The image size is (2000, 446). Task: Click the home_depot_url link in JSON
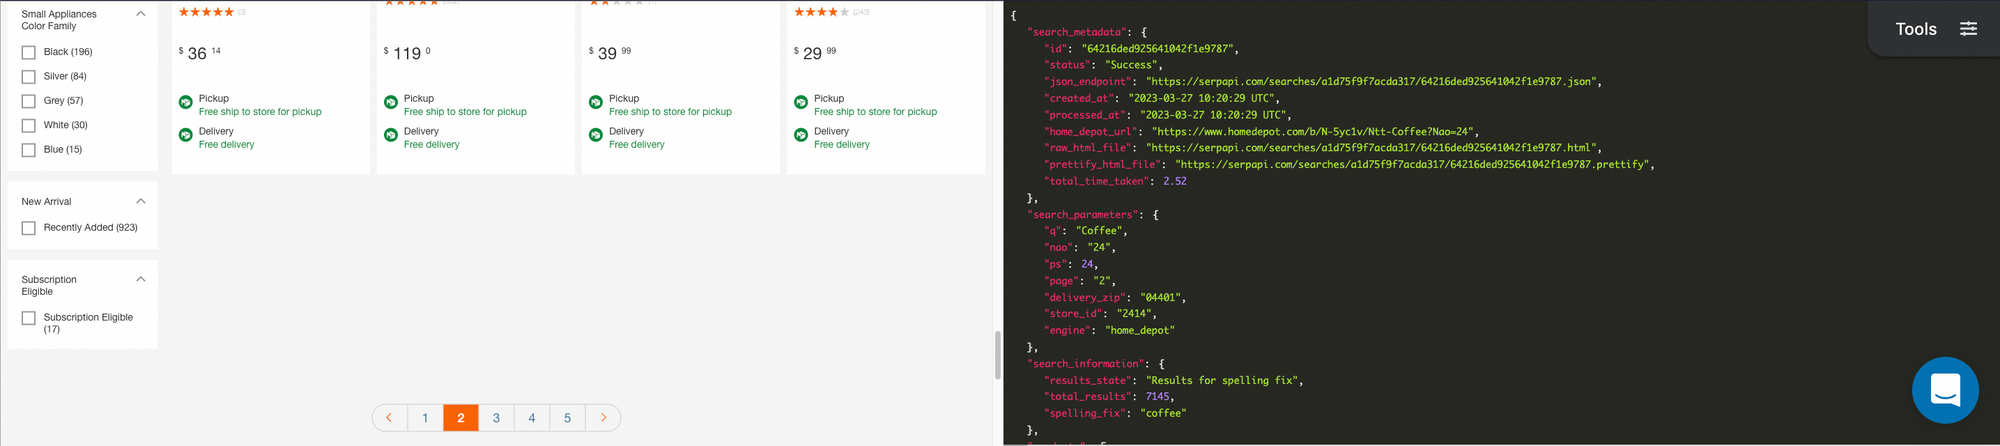pos(1313,131)
